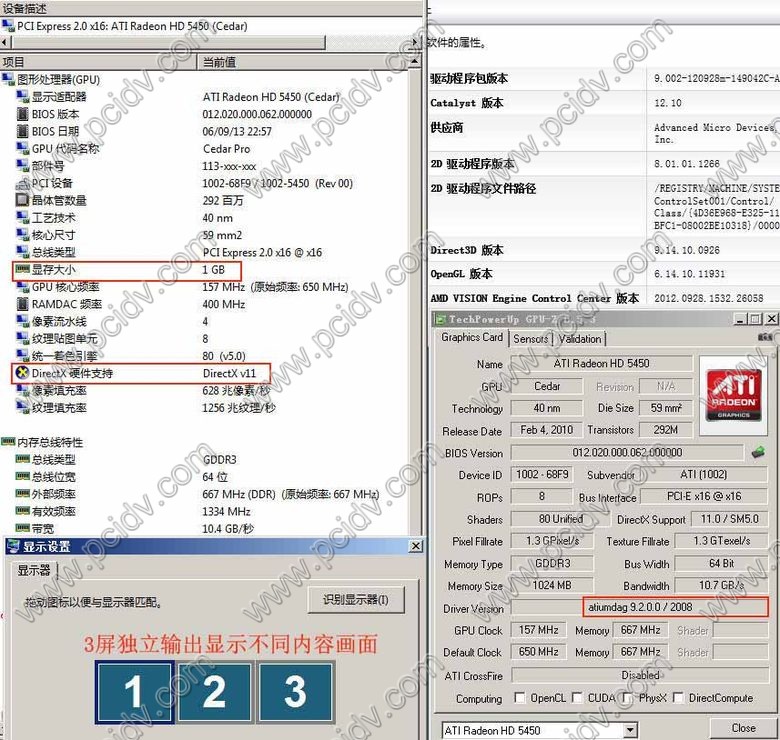780x740 pixels.
Task: Click the 2D 驱动程序版本 value 8.01.01.1266
Action: click(686, 164)
